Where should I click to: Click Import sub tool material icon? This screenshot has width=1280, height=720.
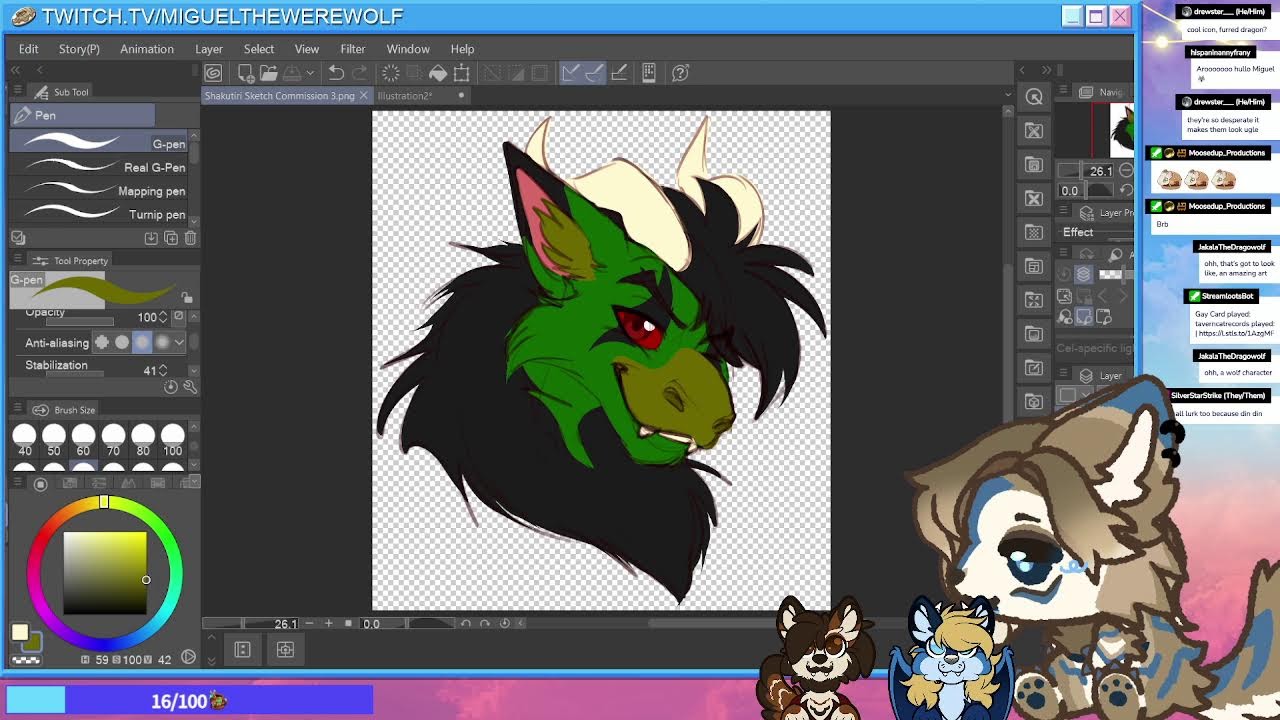(x=151, y=238)
